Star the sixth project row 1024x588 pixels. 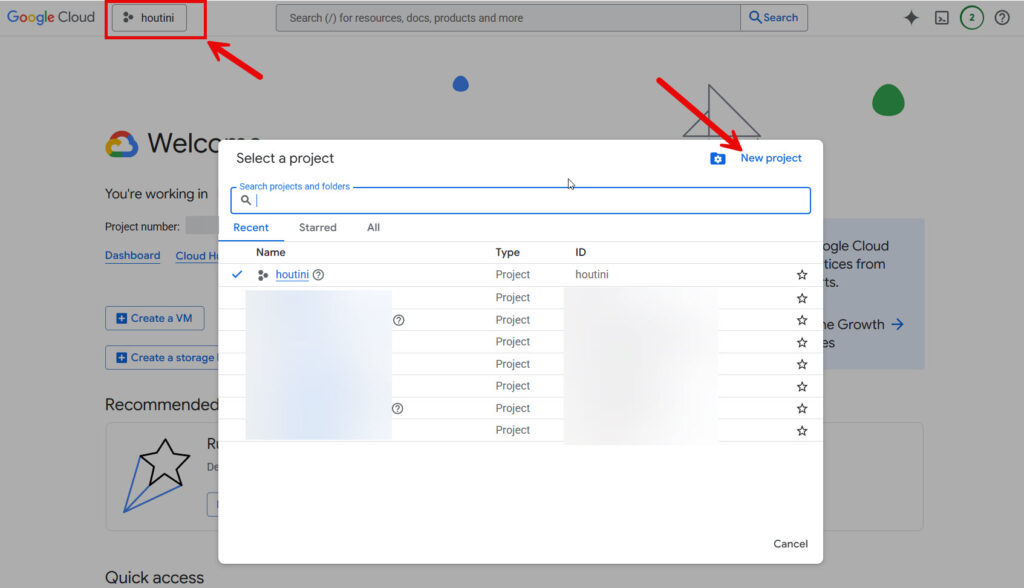coord(802,386)
